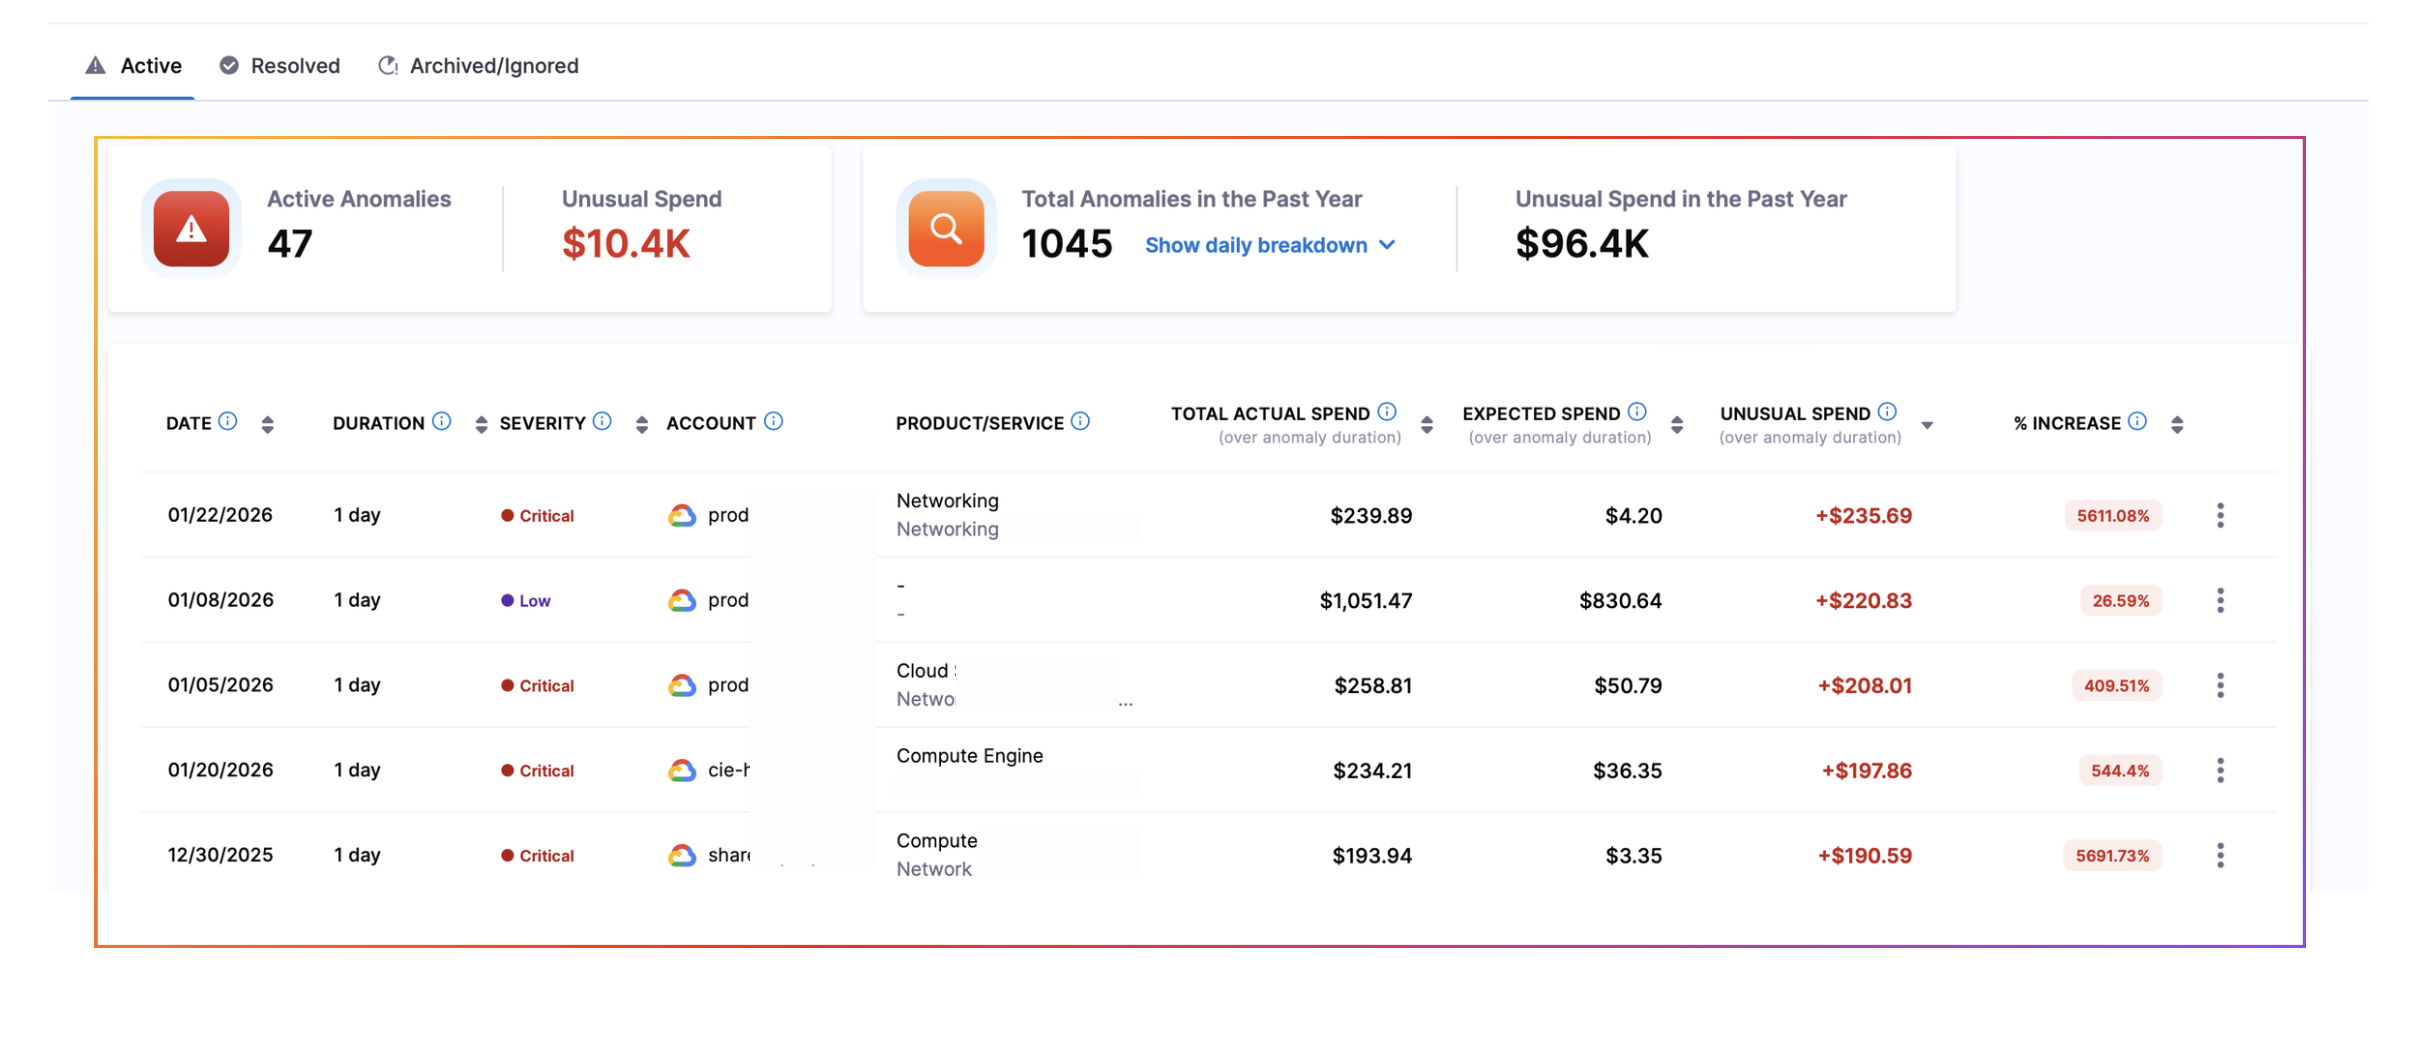
Task: Click info icon beside Severity column header
Action: coord(602,421)
